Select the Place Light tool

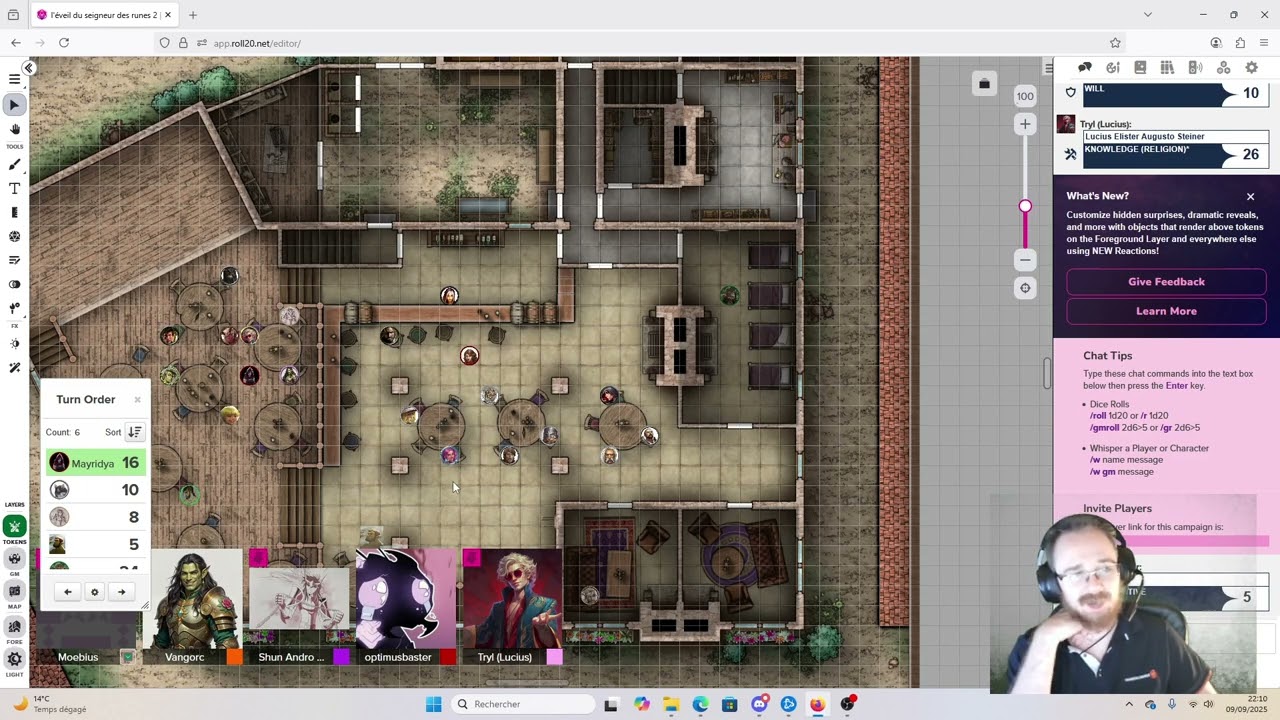[x=14, y=308]
